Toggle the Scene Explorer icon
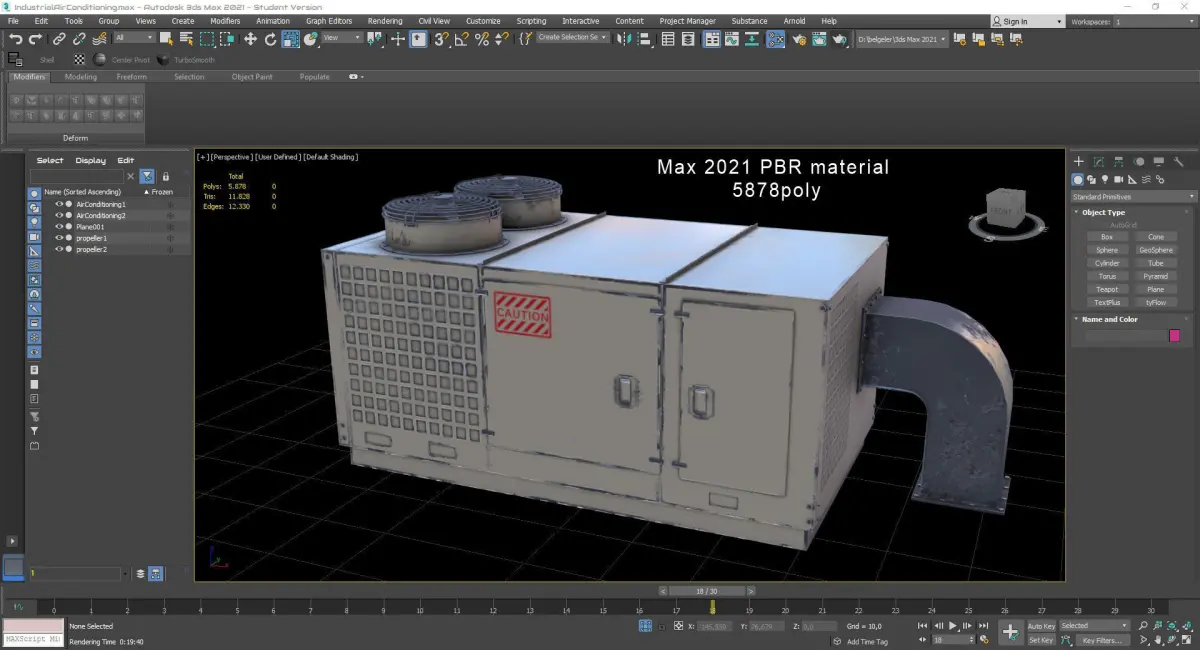This screenshot has width=1200, height=650. click(668, 39)
